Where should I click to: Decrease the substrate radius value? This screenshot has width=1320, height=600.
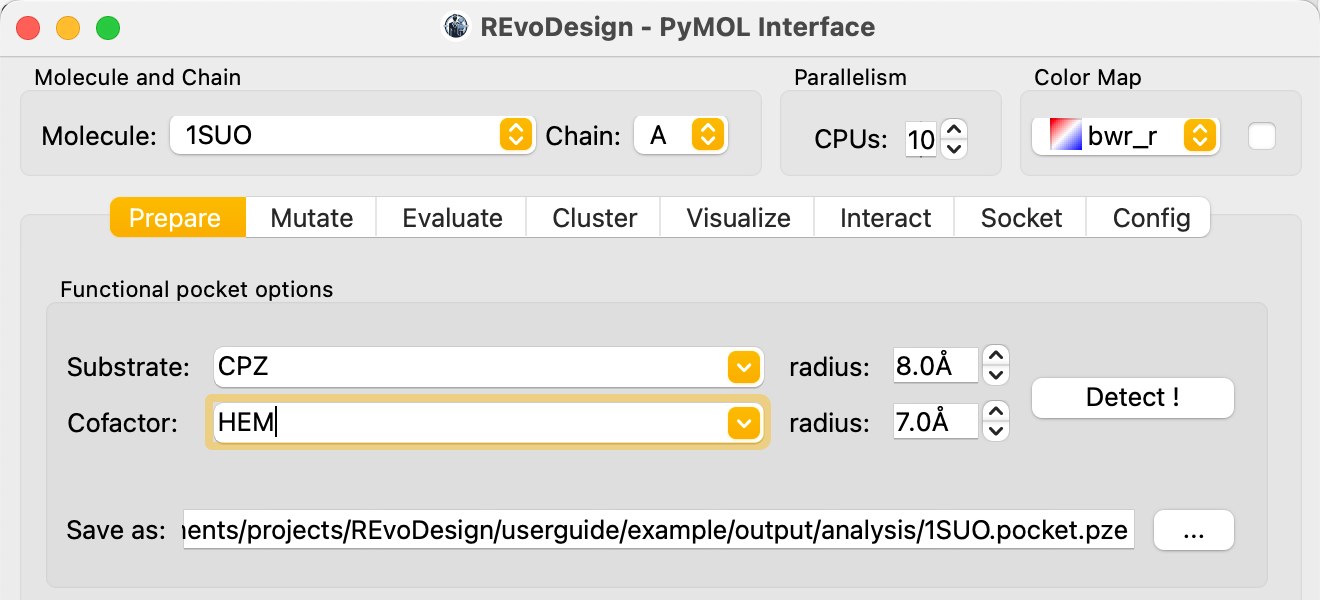click(x=995, y=376)
